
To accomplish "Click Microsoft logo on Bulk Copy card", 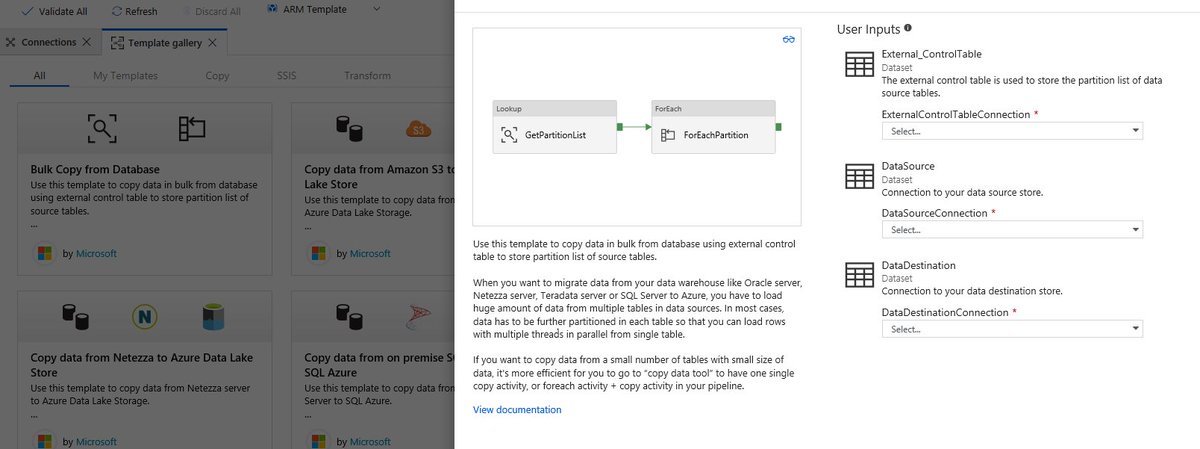I will pyautogui.click(x=44, y=253).
